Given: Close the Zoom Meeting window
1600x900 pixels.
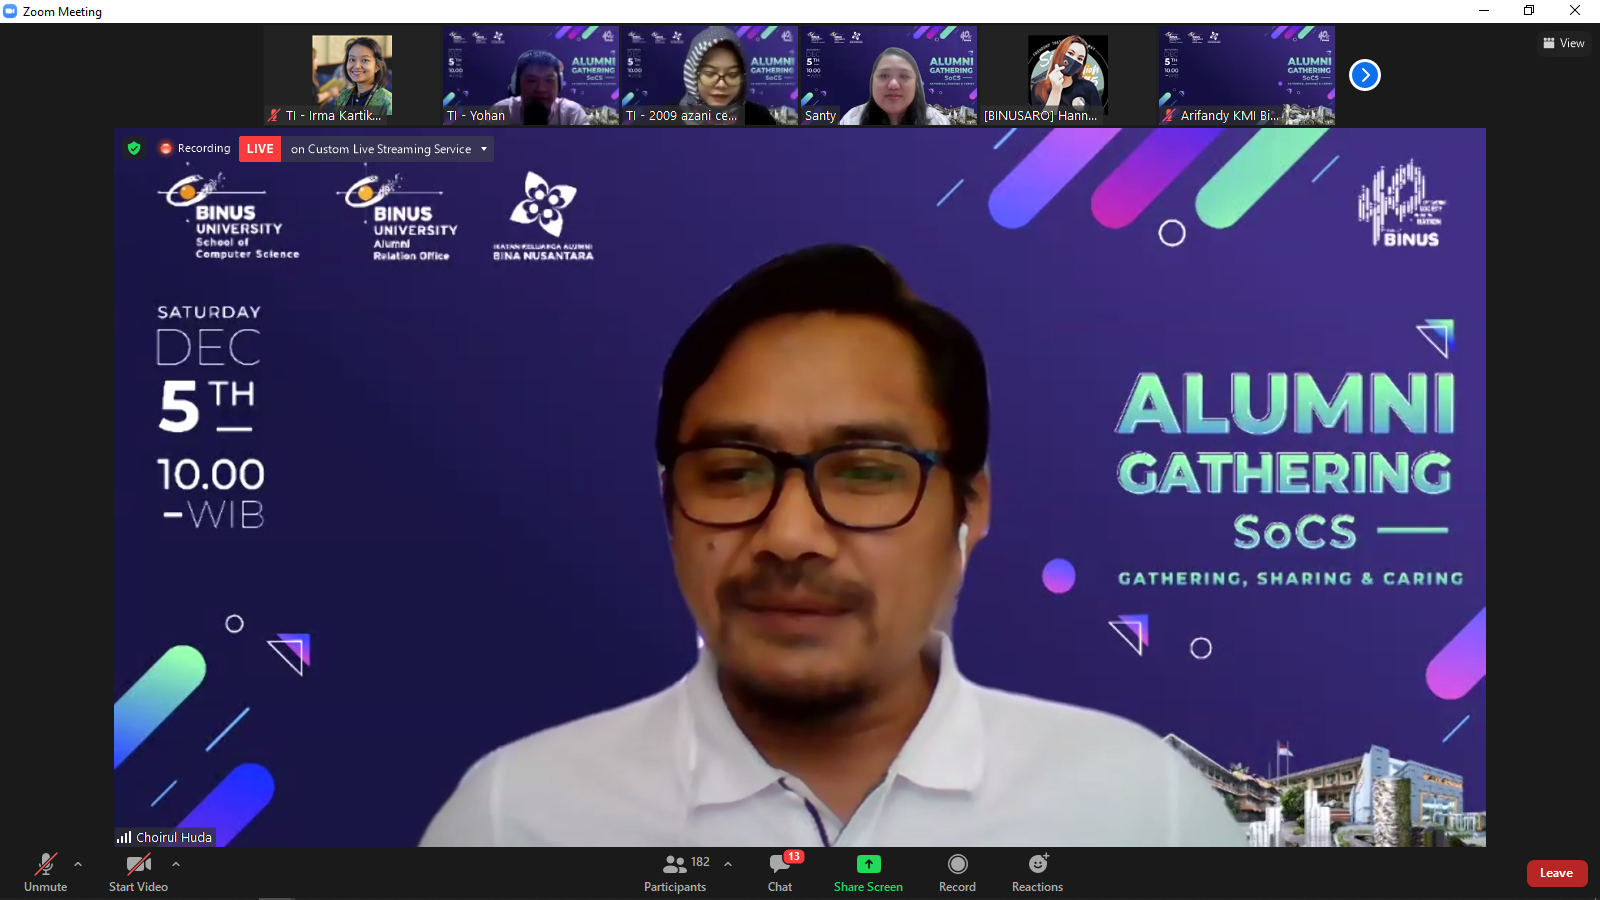Looking at the screenshot, I should (x=1575, y=11).
